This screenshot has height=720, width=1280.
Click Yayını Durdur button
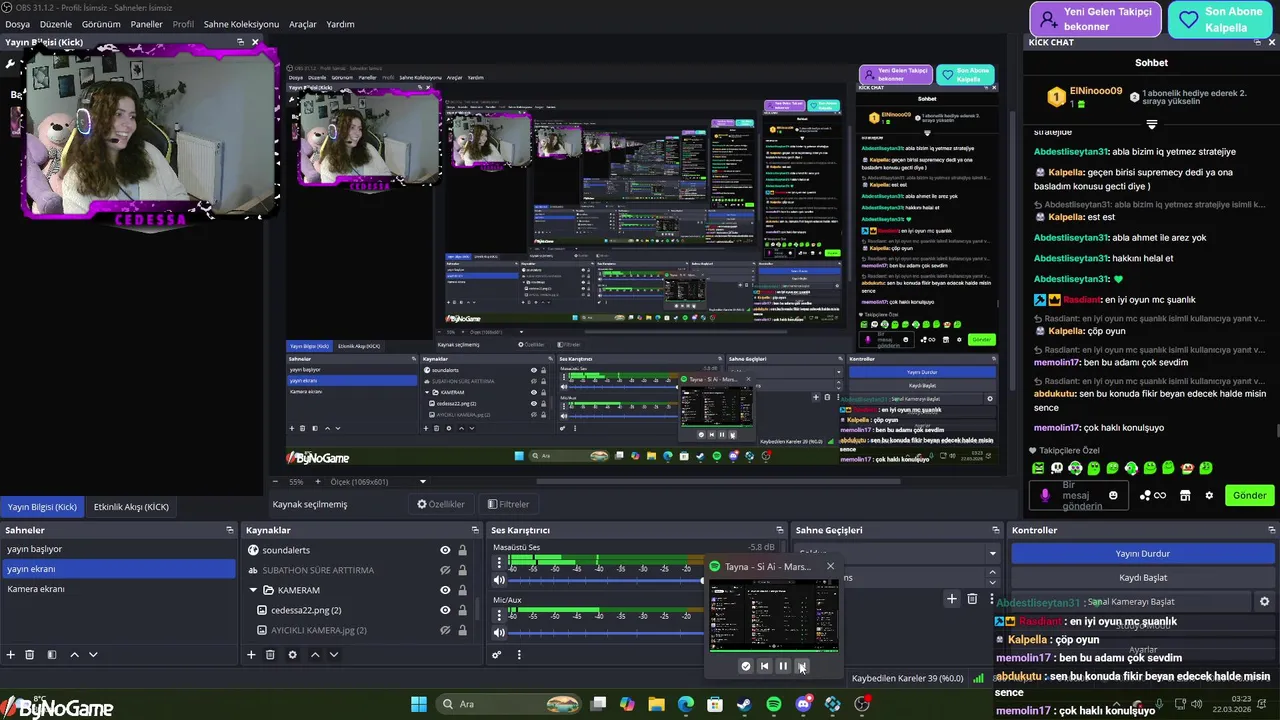click(1143, 553)
